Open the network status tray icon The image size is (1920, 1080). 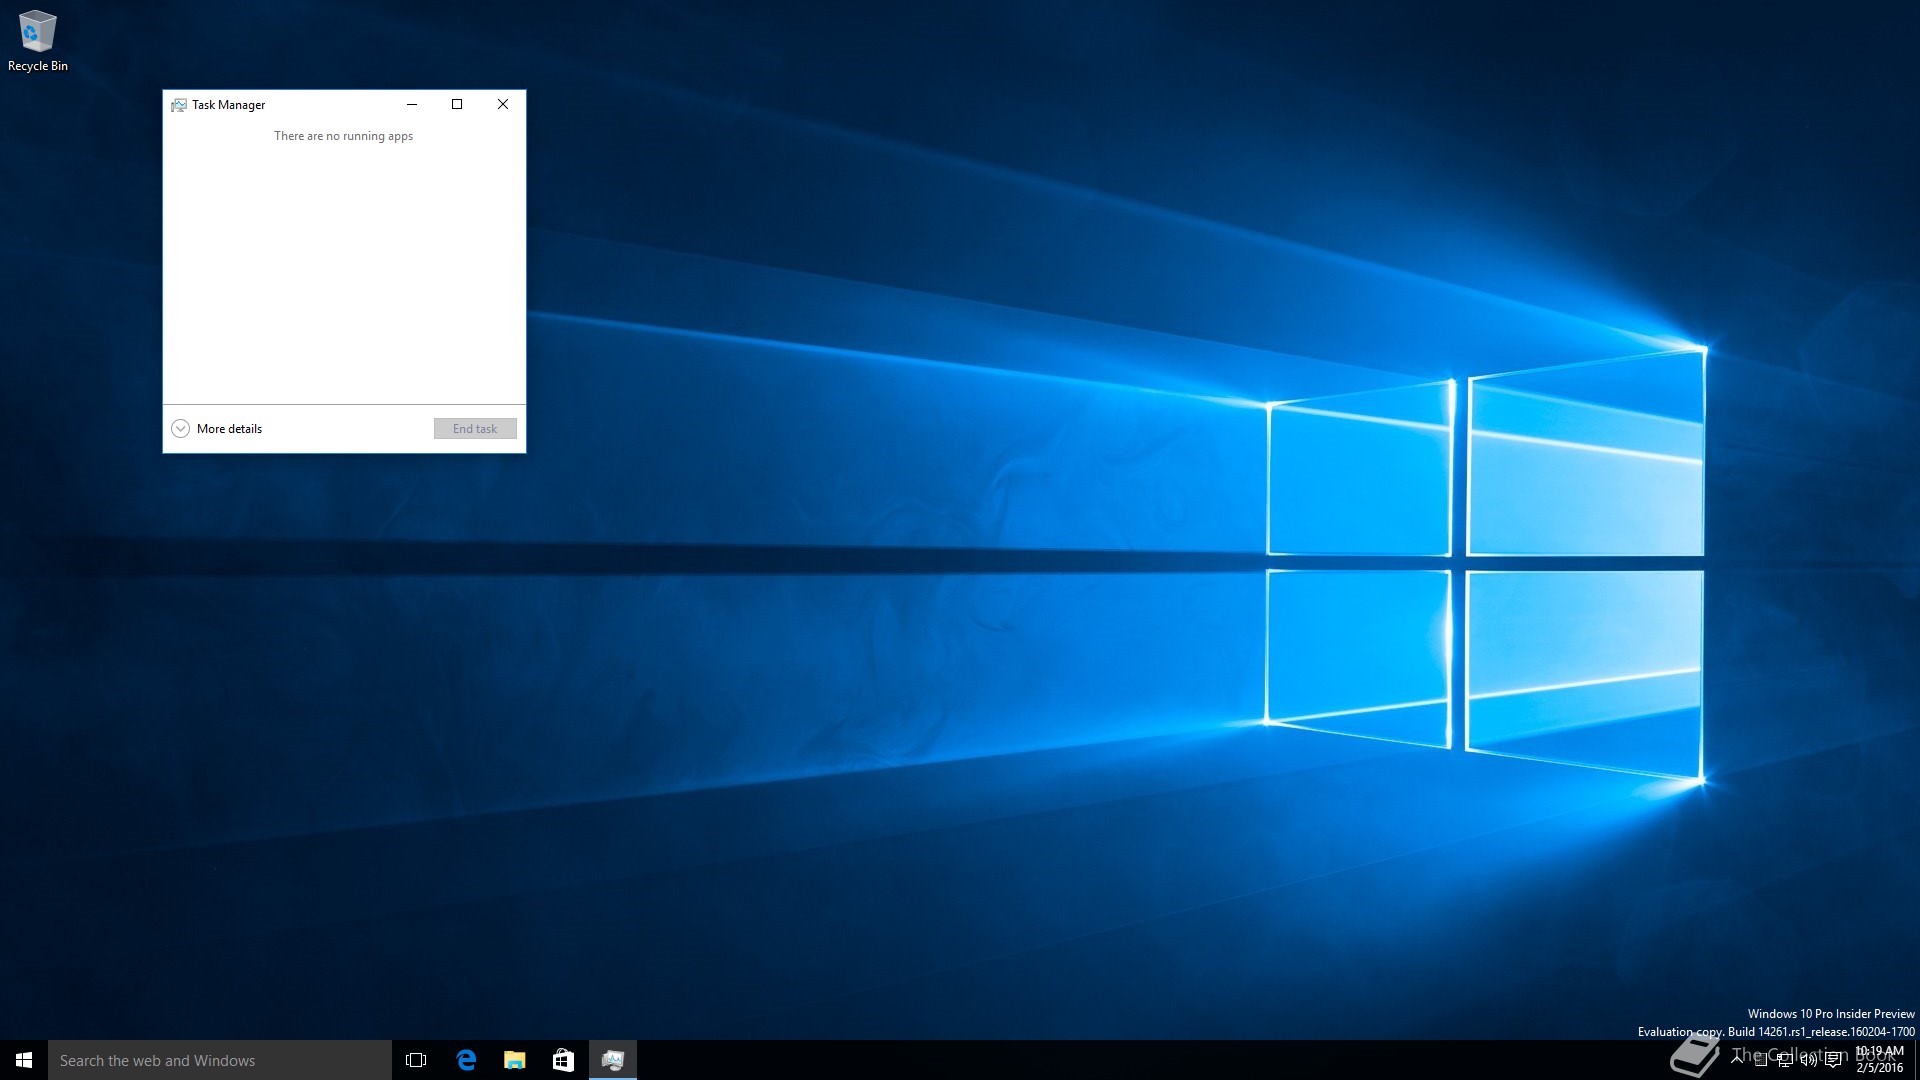[1785, 1060]
